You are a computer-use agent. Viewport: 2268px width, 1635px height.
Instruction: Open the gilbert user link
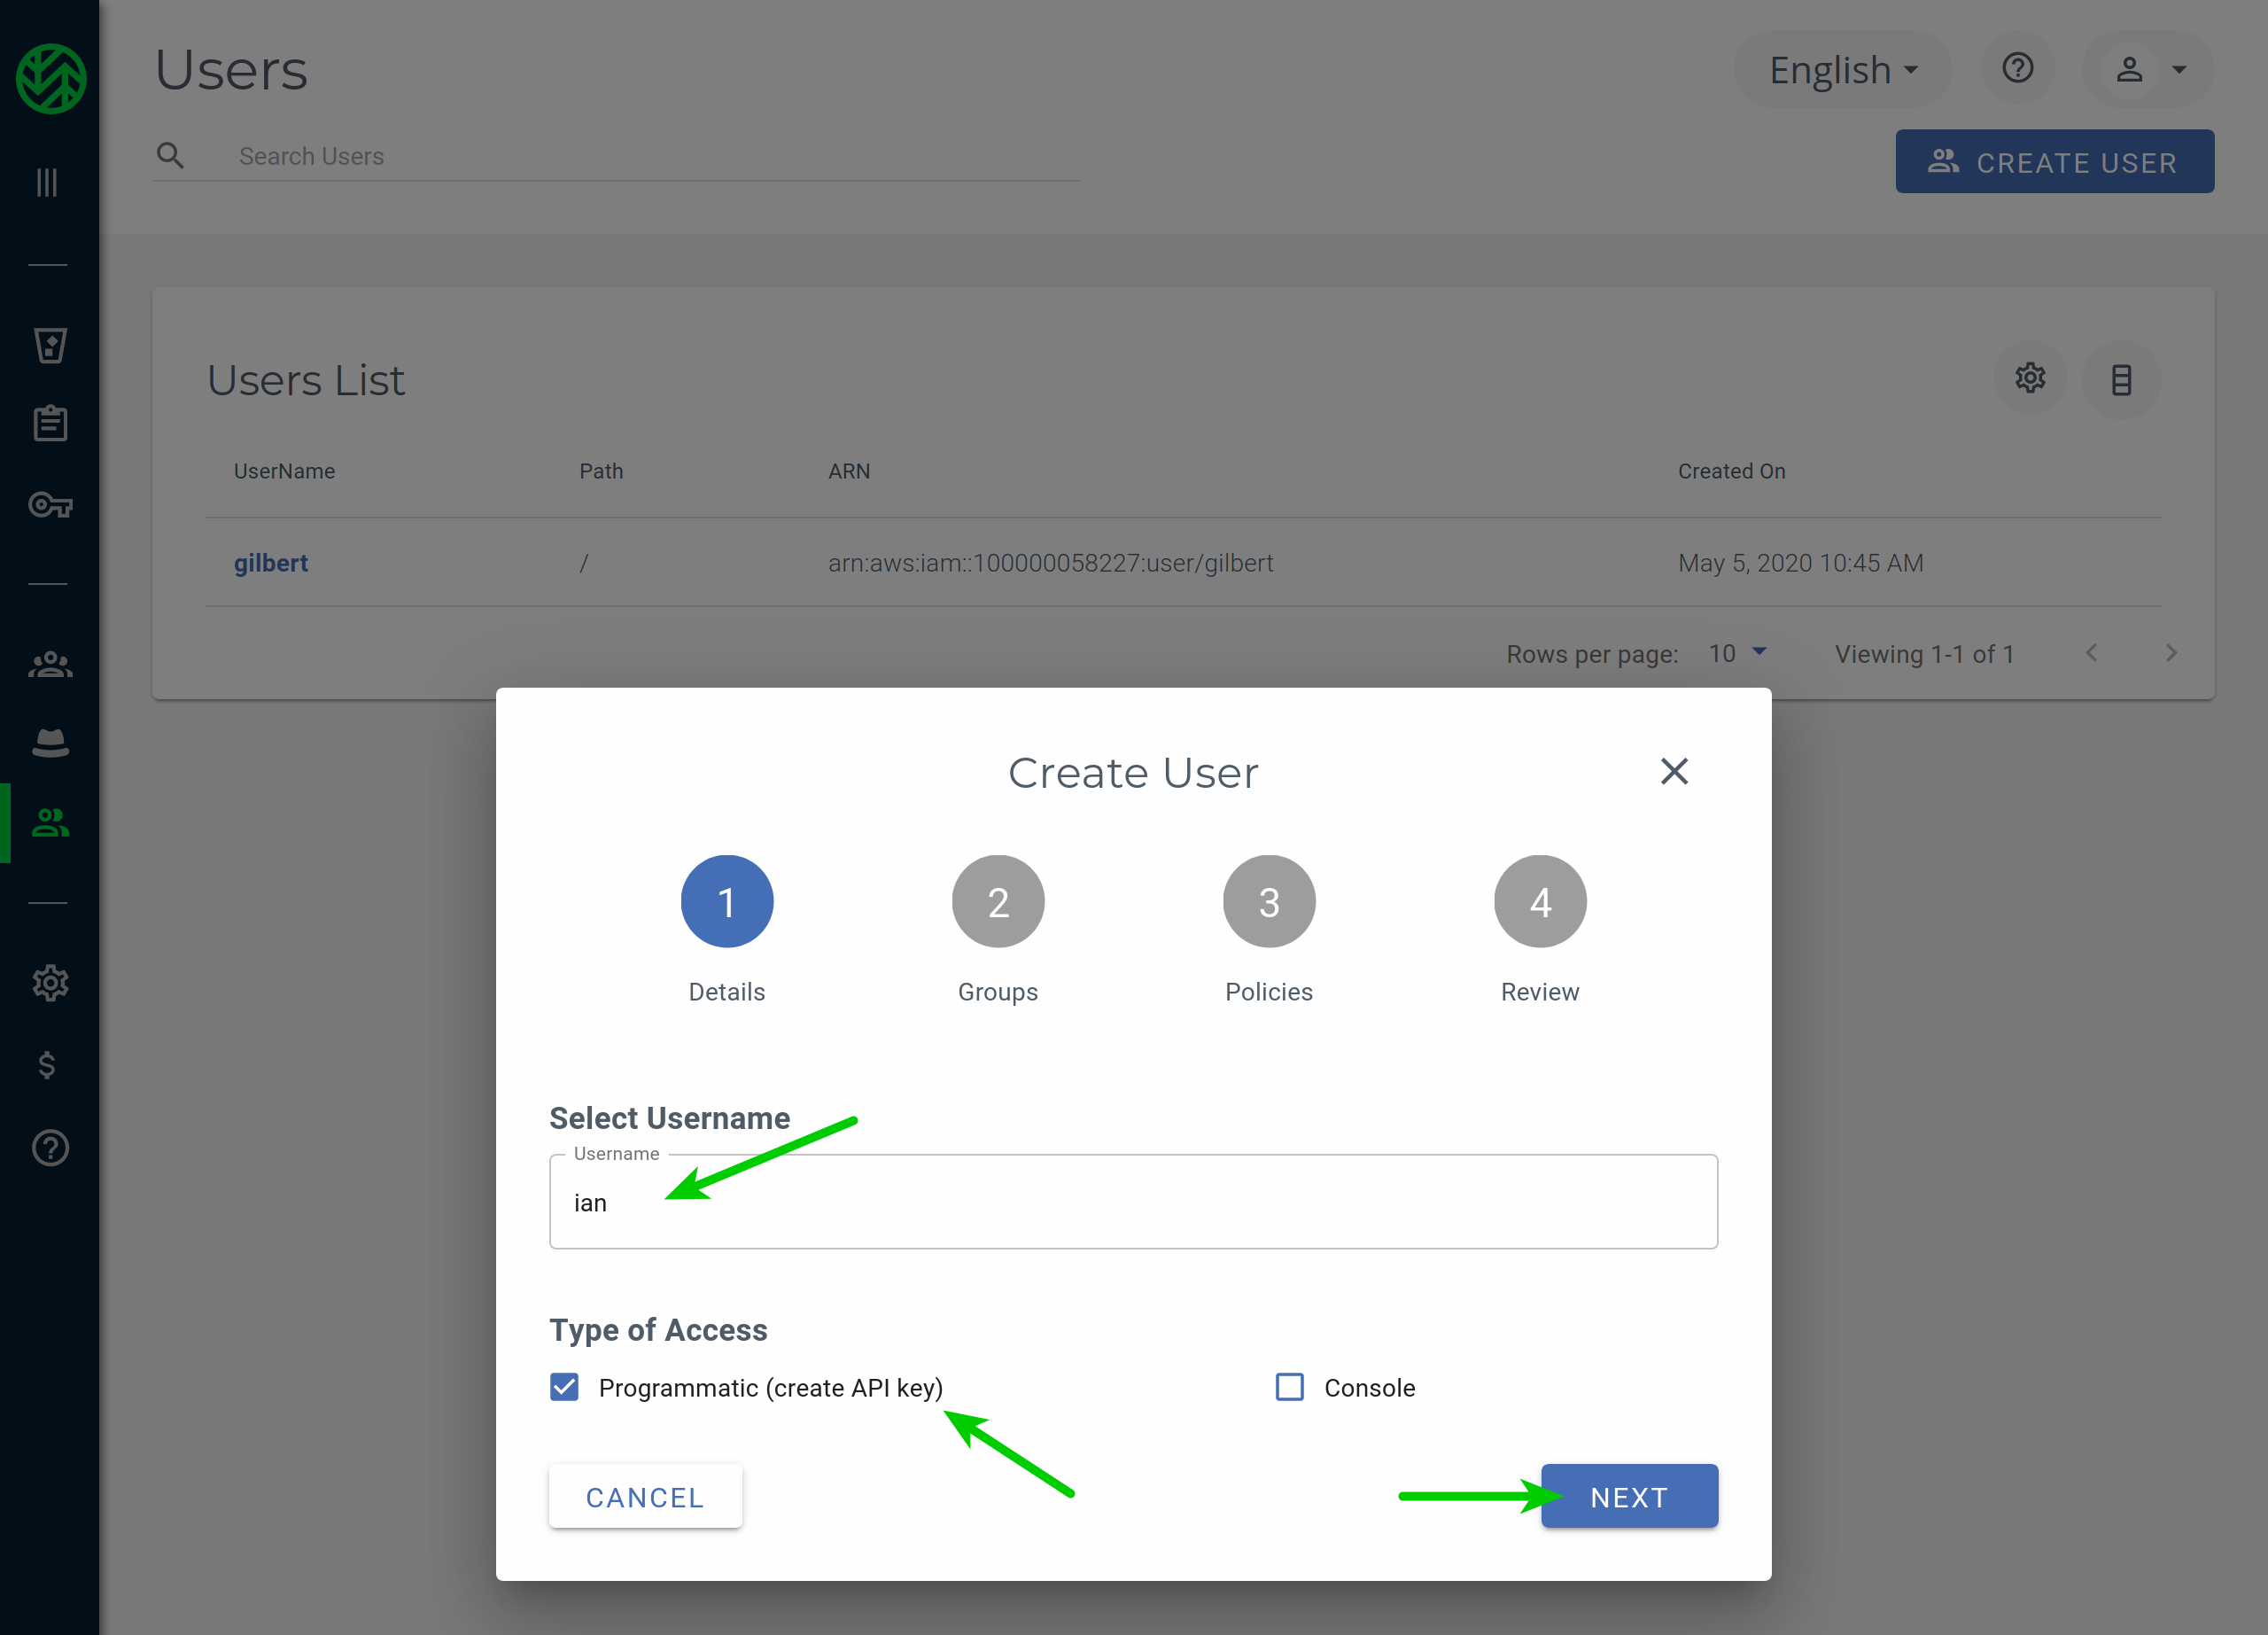tap(271, 562)
